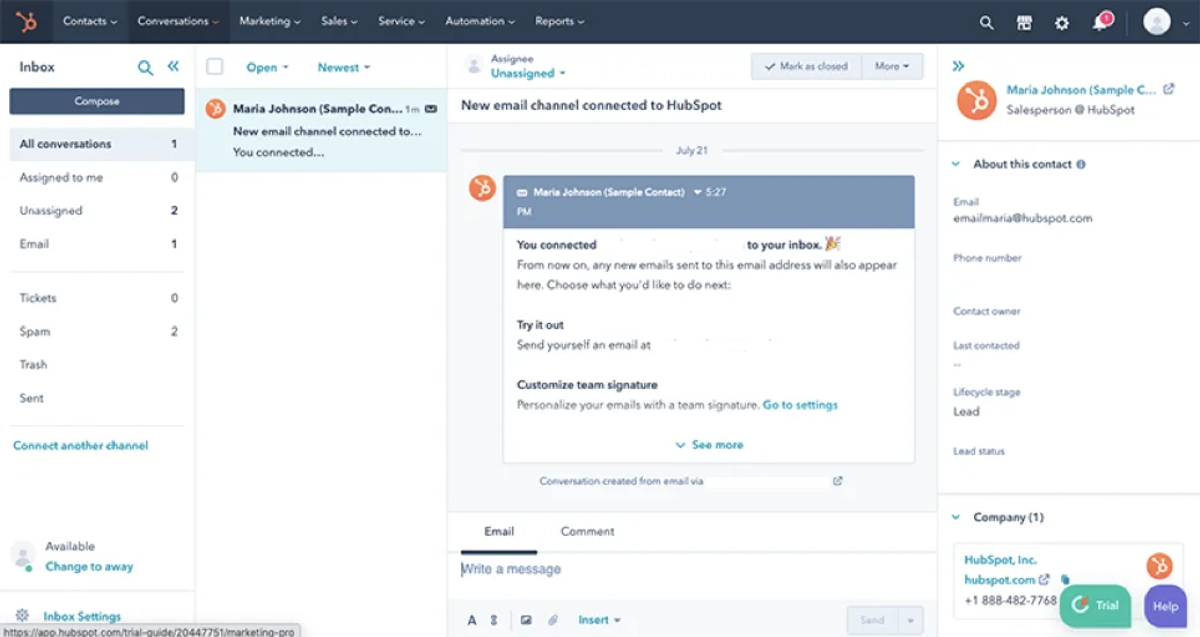Expand the sender details arrow in message header
1200x637 pixels.
698,192
